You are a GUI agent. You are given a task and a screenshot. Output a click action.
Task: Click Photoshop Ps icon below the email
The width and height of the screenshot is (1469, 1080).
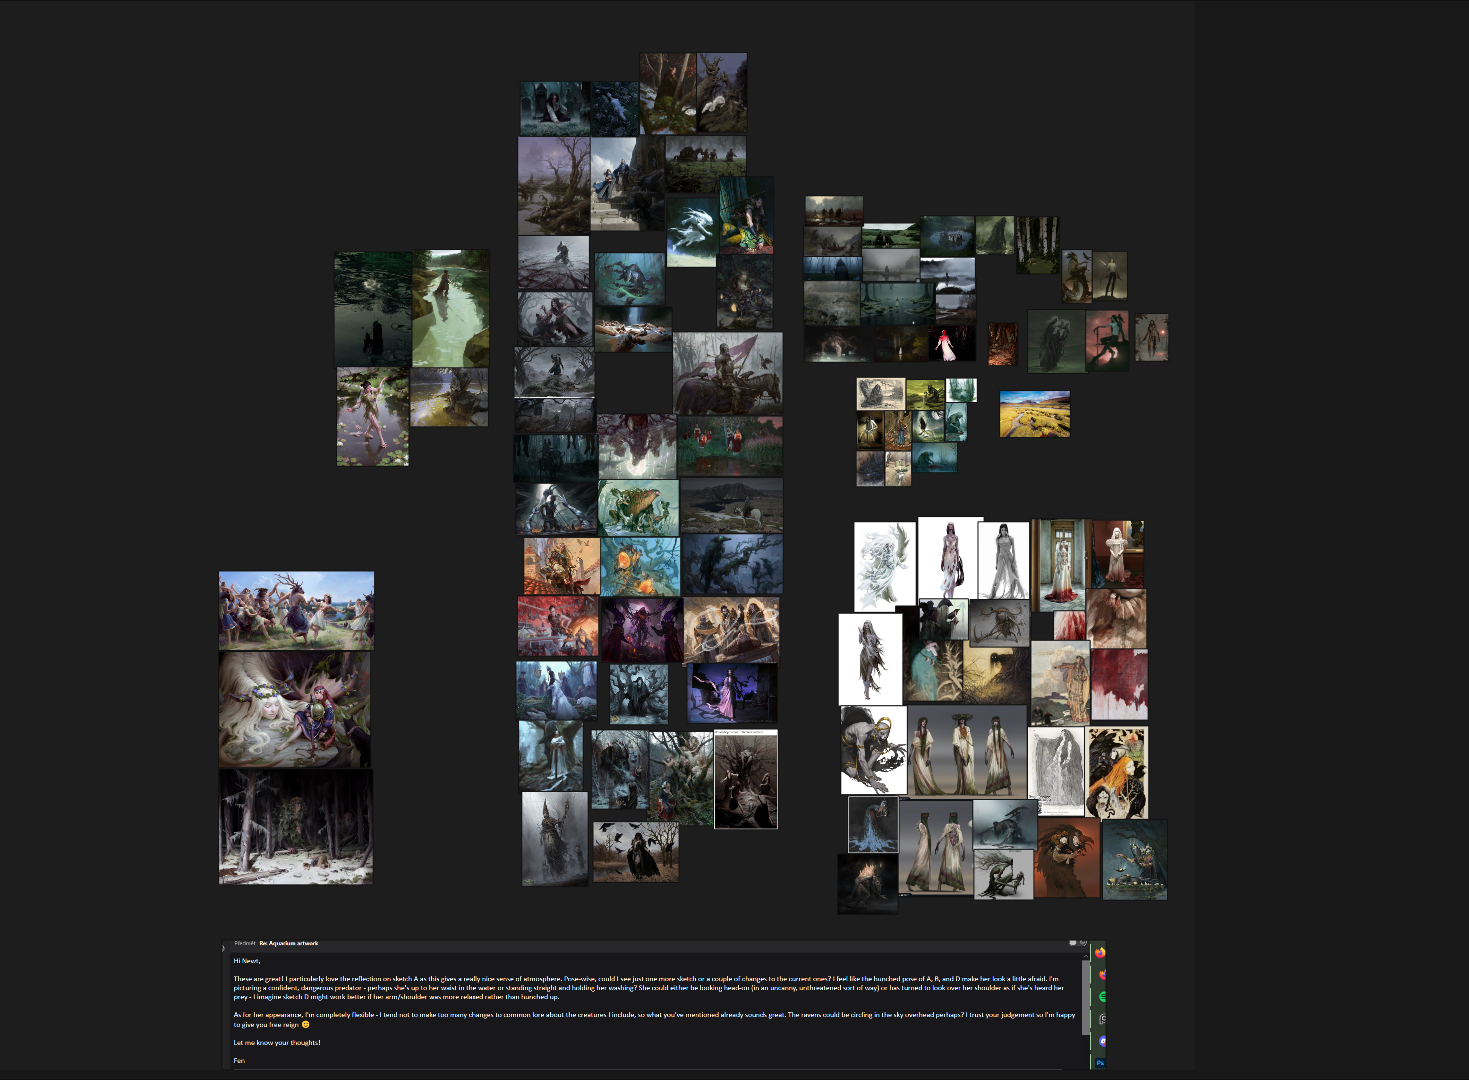coord(1100,1062)
